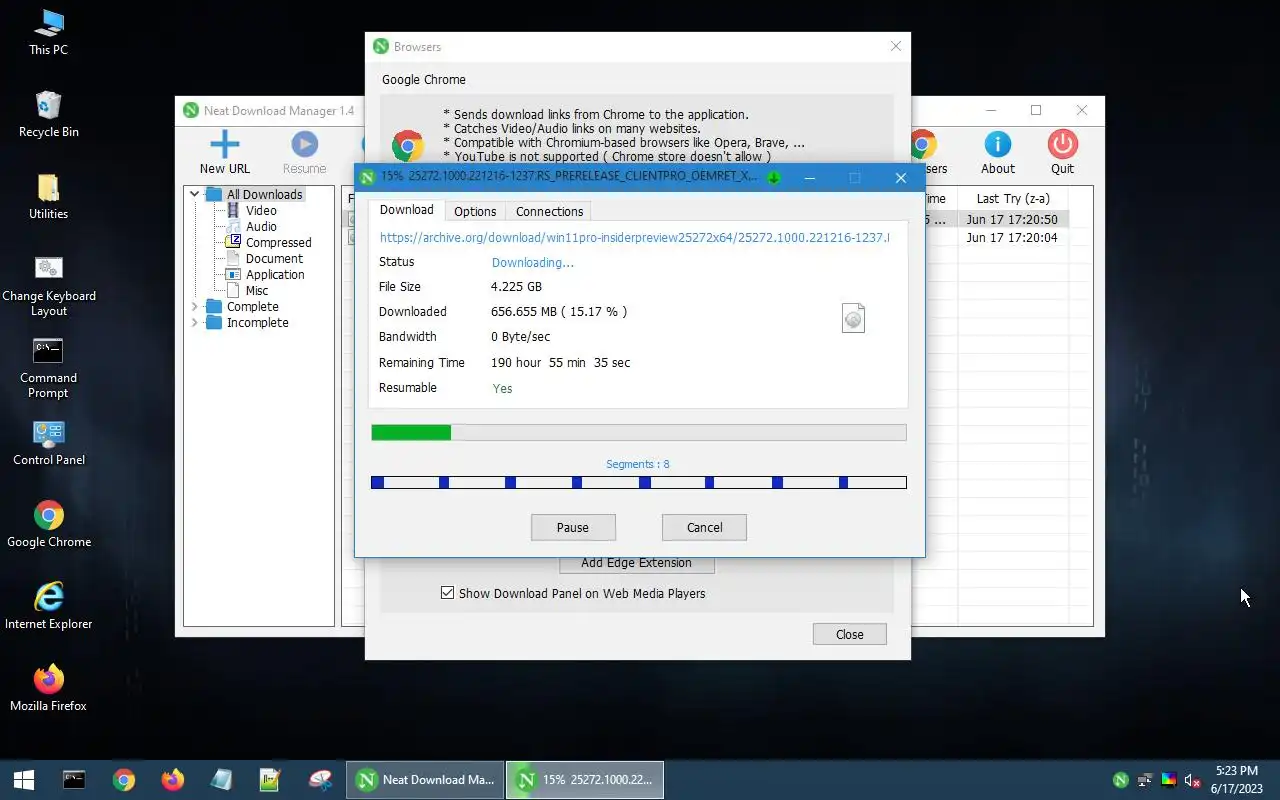This screenshot has height=800, width=1280.
Task: Click the Google Chrome logo in Browsers dialog
Action: click(x=407, y=146)
